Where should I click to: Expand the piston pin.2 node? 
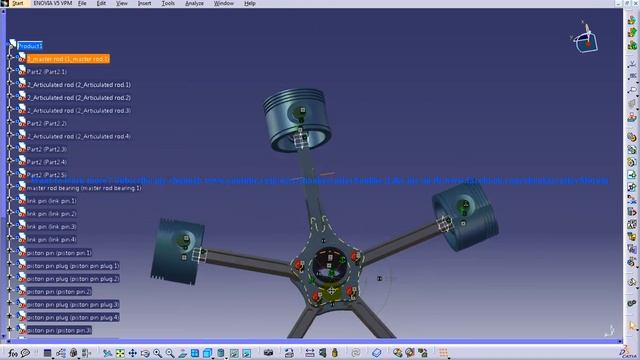[10, 291]
